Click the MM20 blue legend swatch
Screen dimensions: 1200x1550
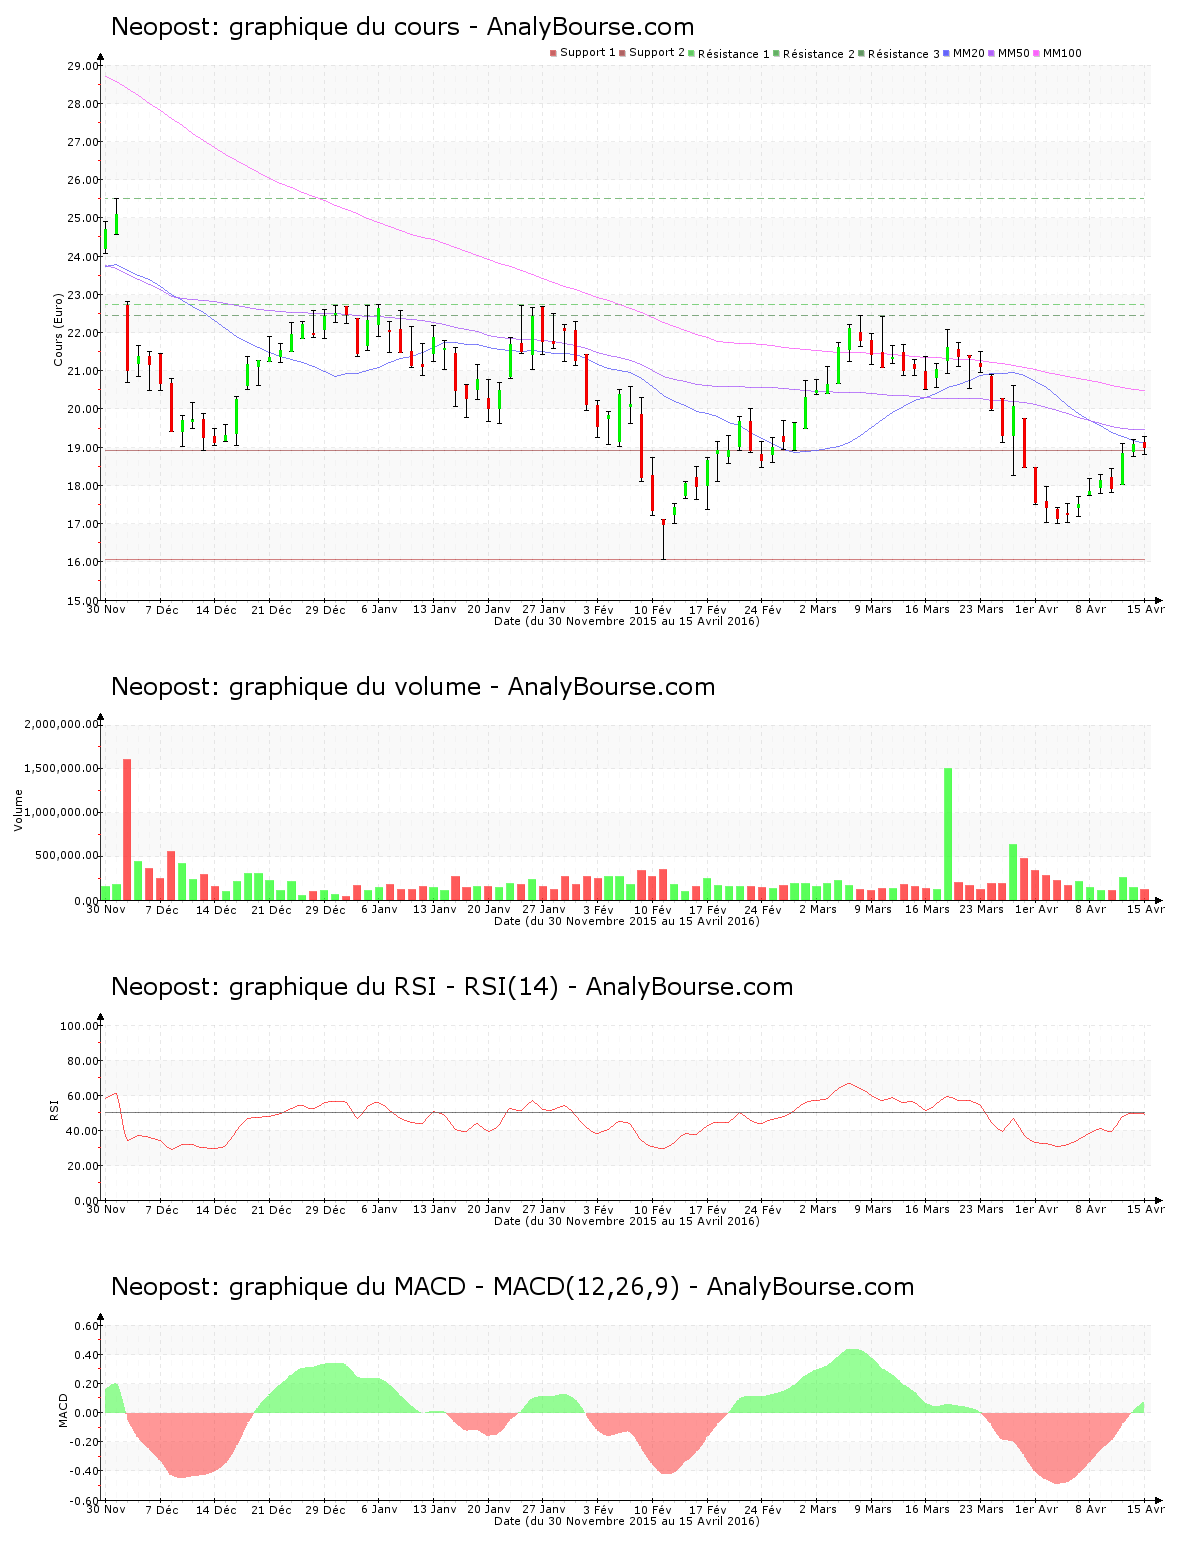pos(946,53)
